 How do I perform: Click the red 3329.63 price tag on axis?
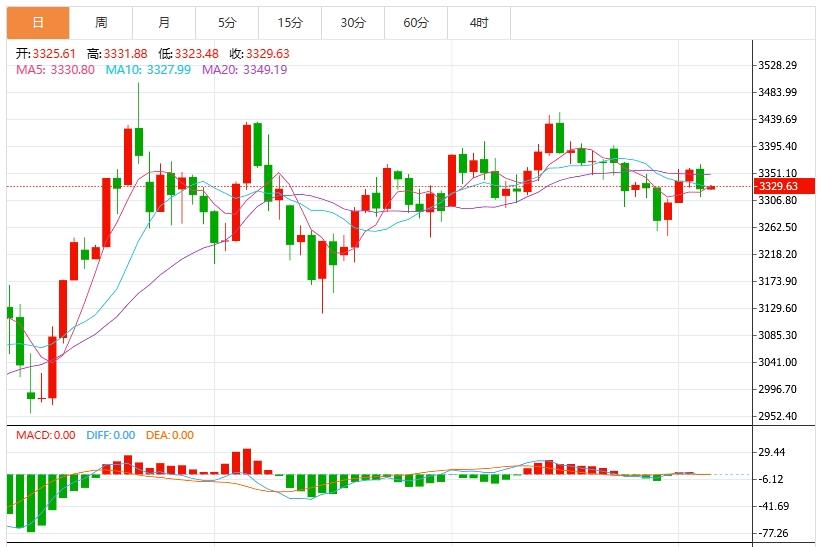coord(778,186)
